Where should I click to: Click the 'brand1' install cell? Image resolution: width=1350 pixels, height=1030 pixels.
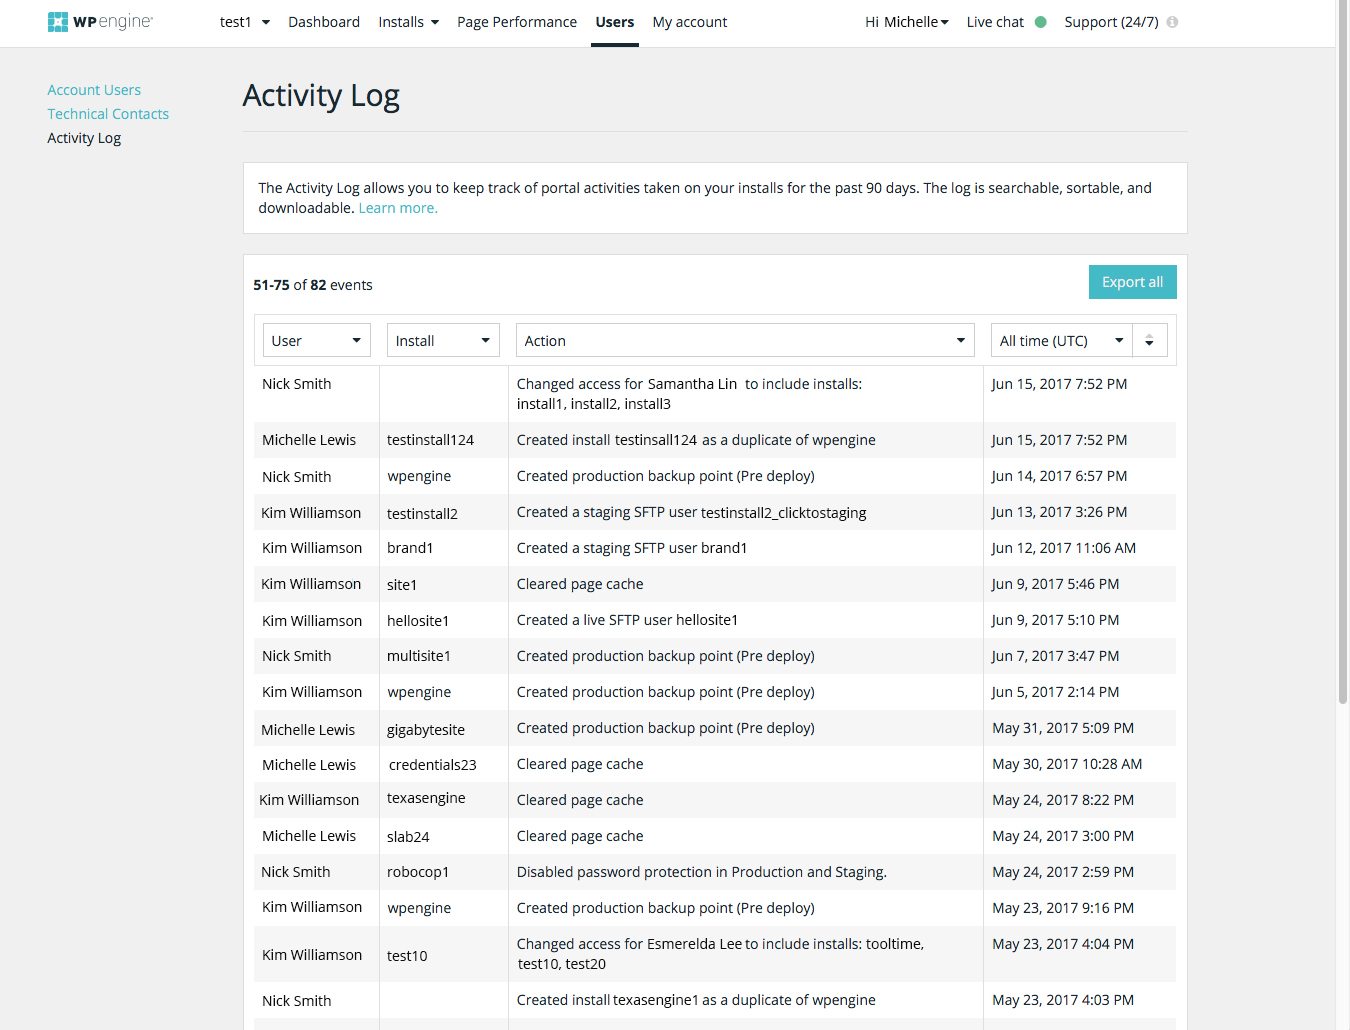click(x=410, y=548)
